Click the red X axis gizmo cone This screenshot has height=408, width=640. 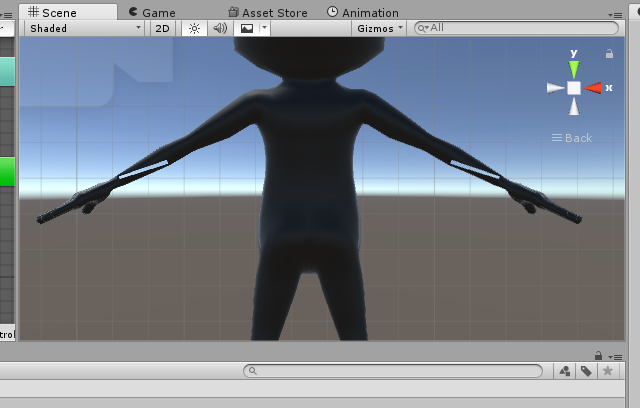pyautogui.click(x=592, y=88)
